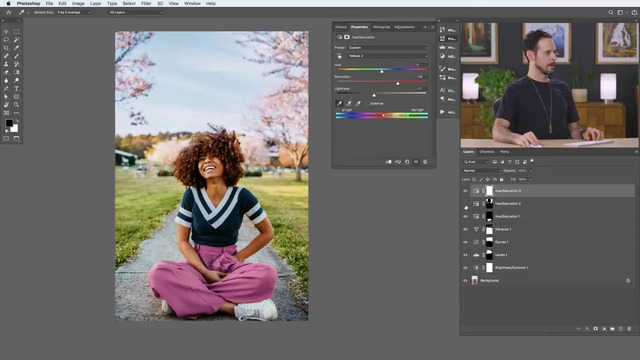Screen dimensions: 640x360
Task: Add a layer style (fx)
Action: (x=587, y=329)
